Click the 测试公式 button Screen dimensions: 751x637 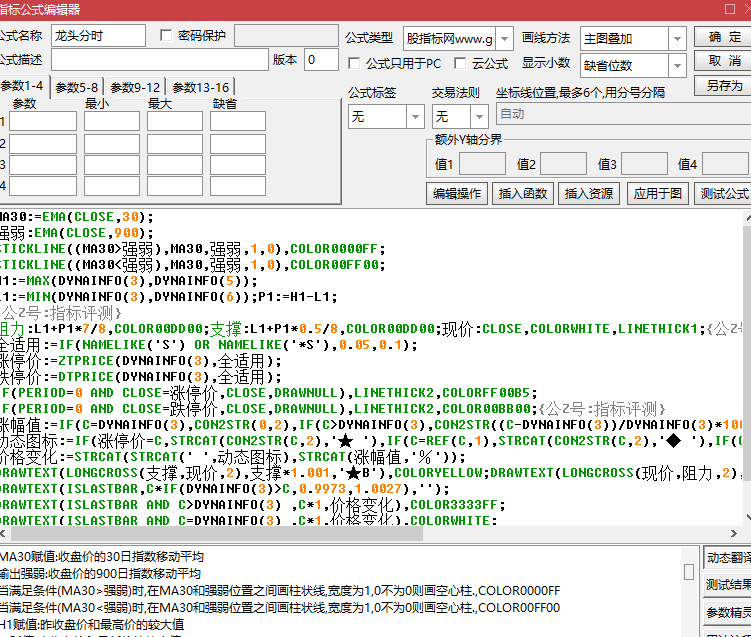724,193
